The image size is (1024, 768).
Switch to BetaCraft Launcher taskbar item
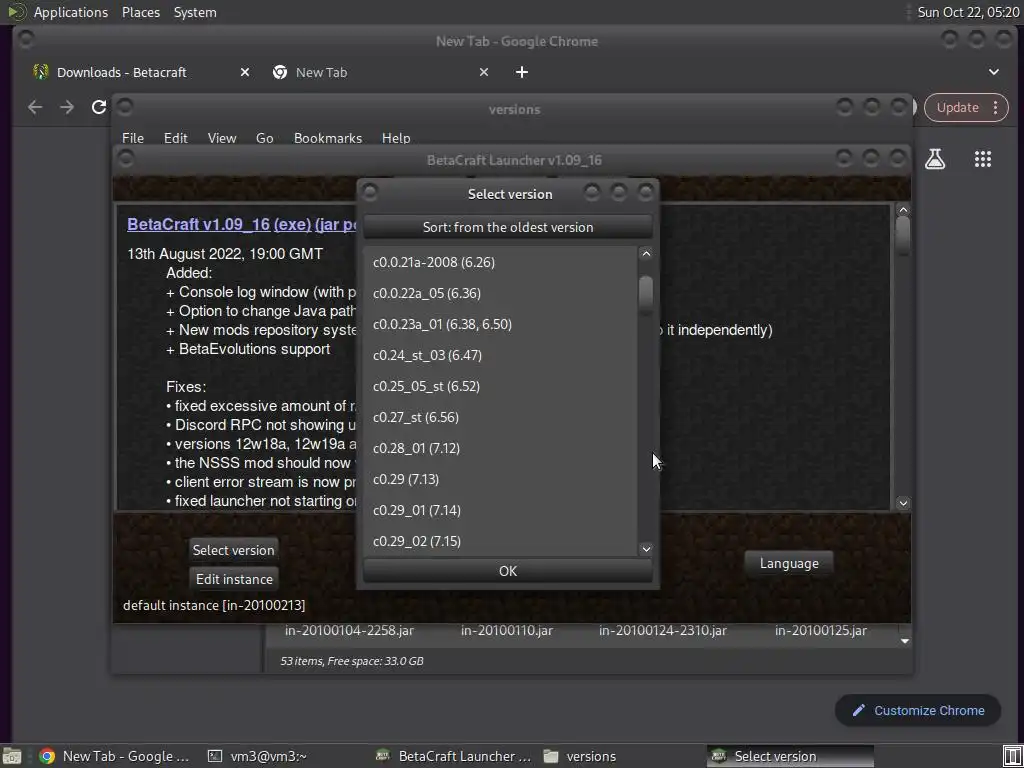(454, 756)
